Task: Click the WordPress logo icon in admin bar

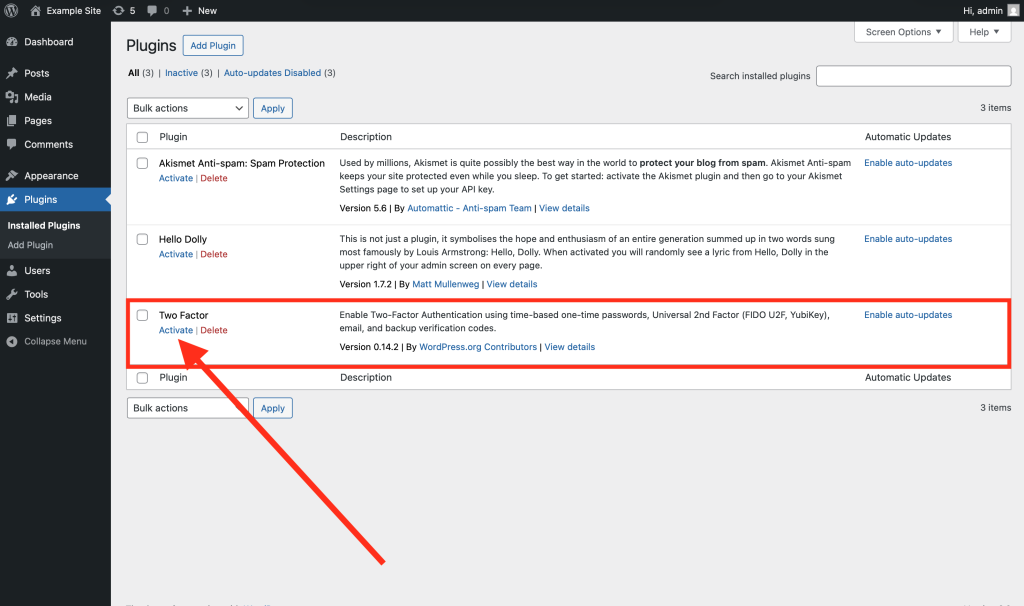Action: 11,10
